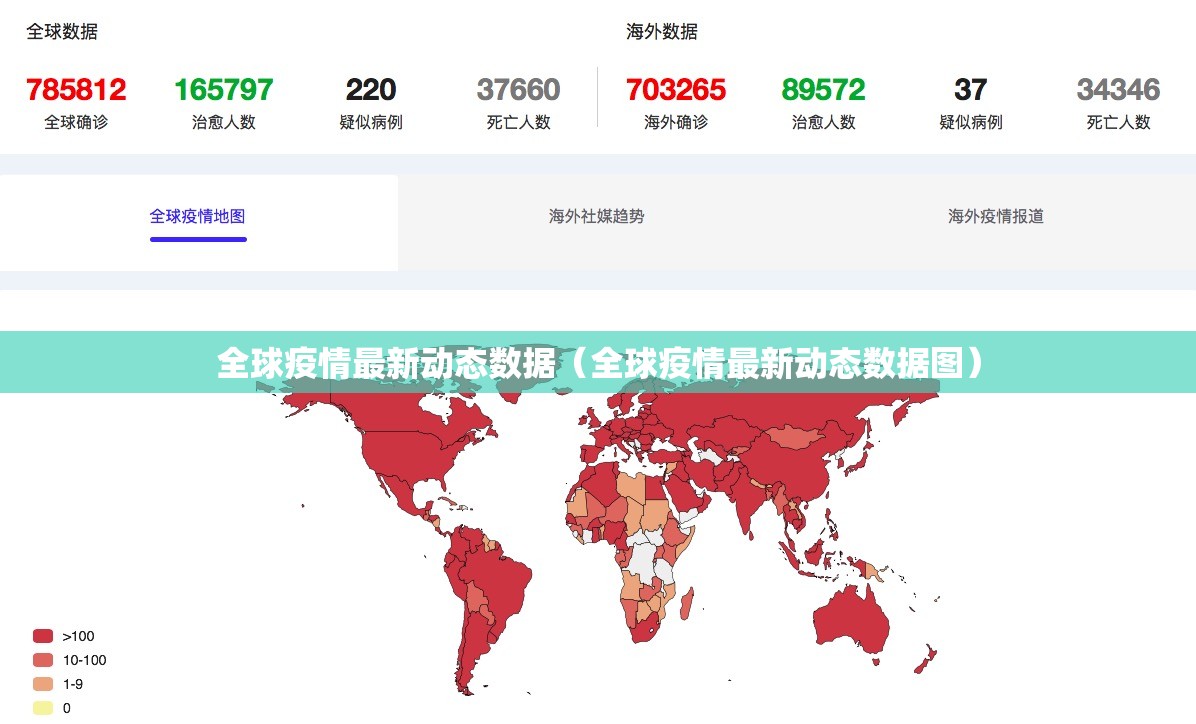Open the 海外疫情报道 tab

[x=996, y=216]
